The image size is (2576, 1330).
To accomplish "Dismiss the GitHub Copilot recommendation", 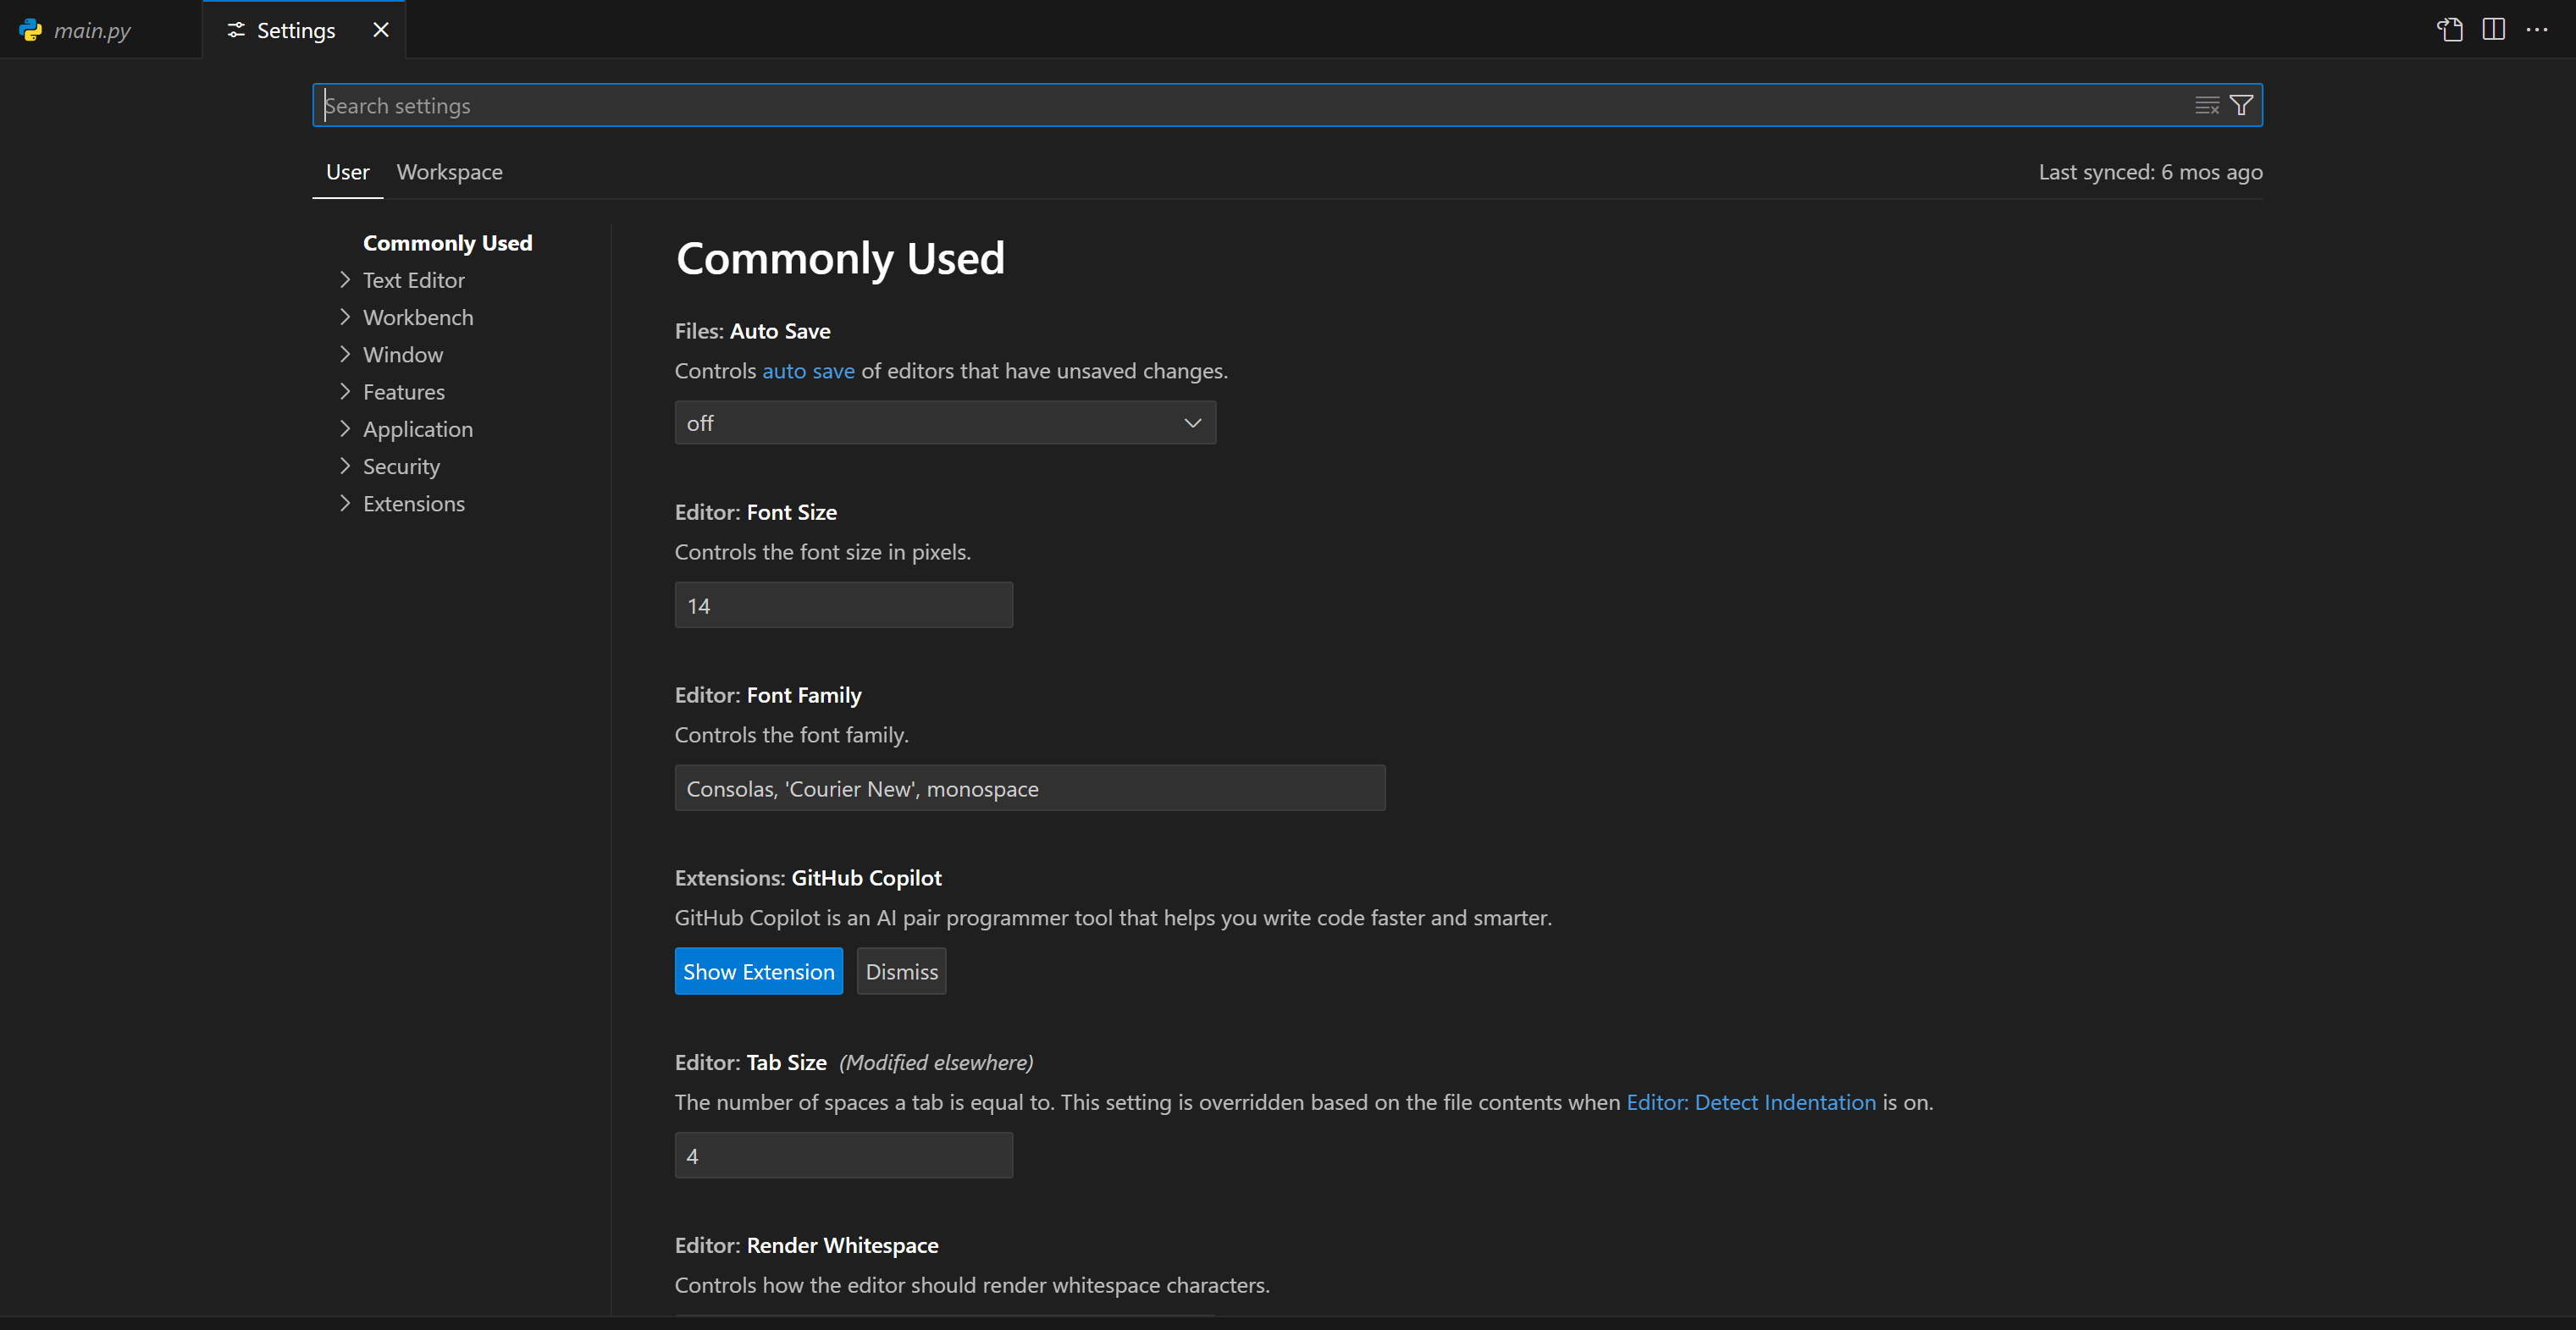I will (x=900, y=970).
